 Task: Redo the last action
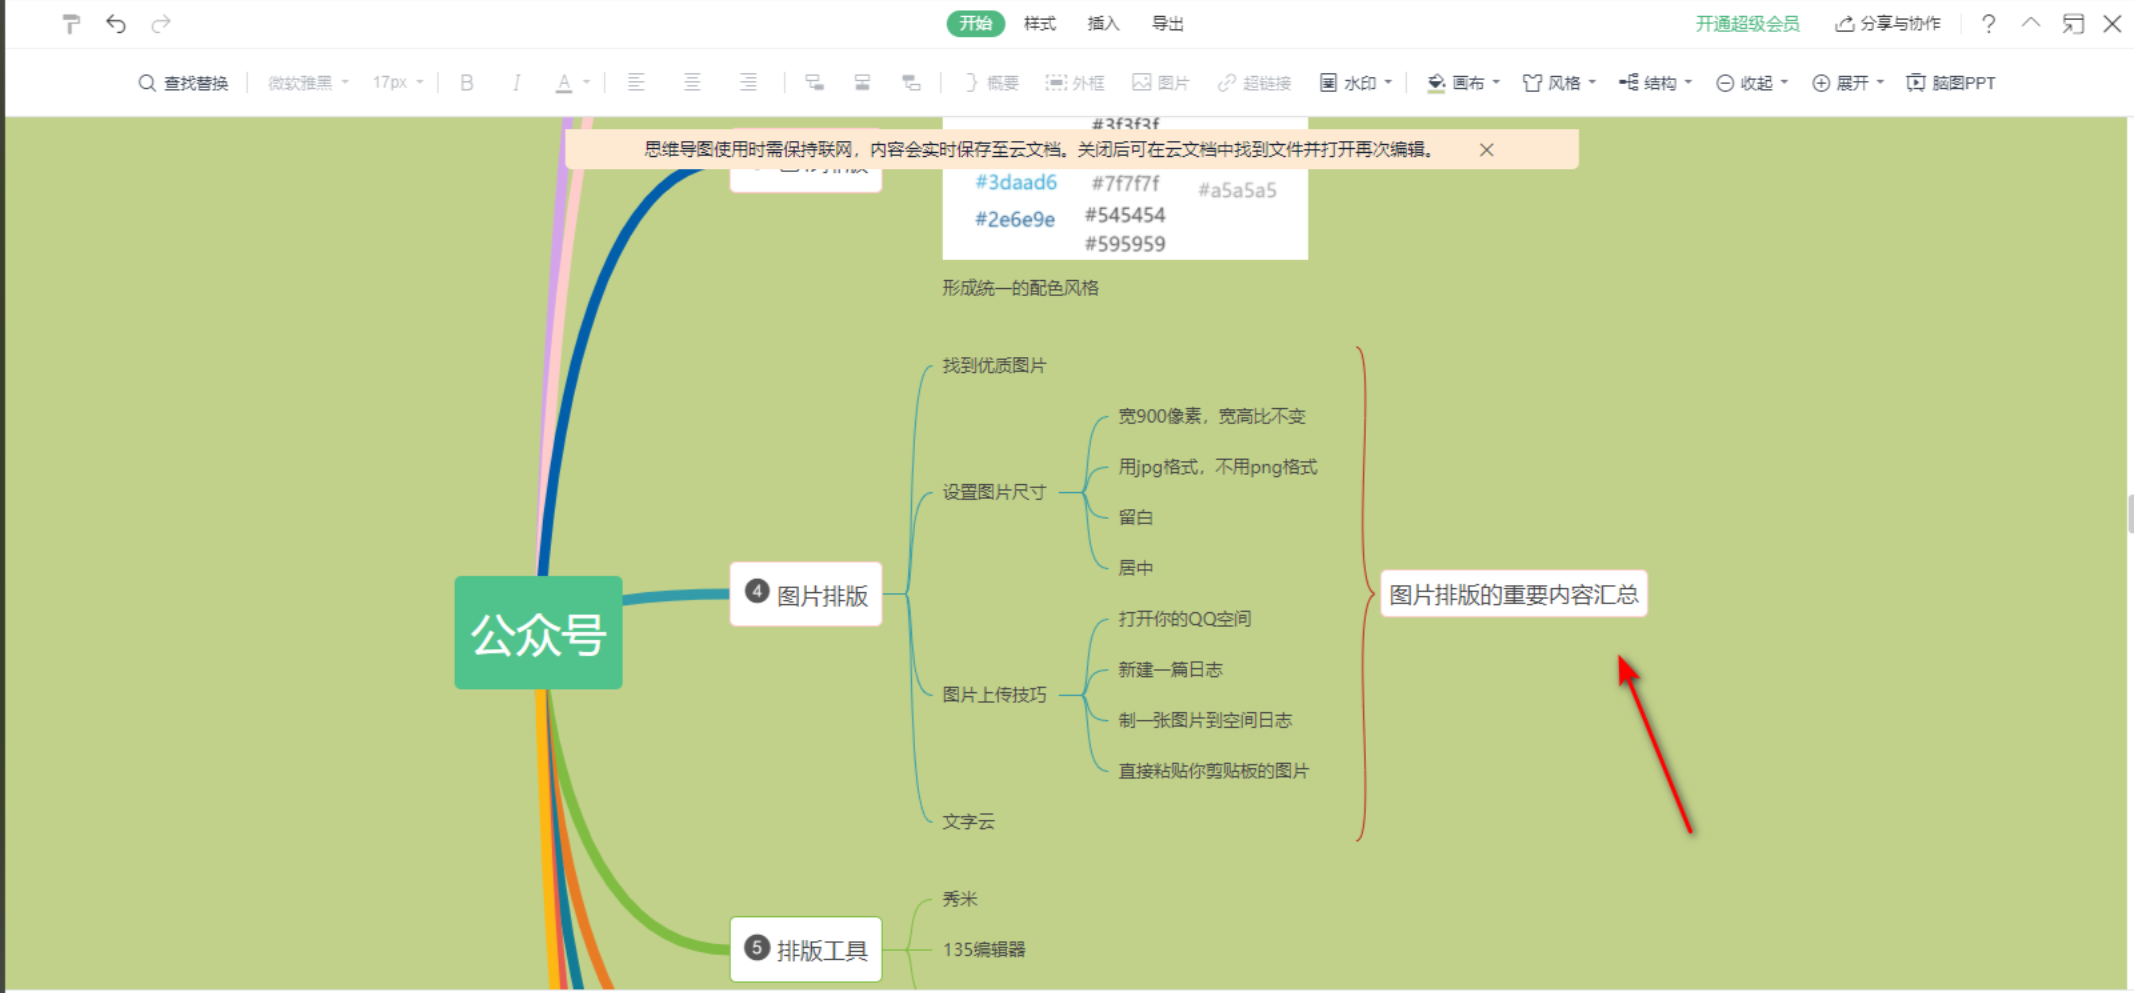(x=160, y=24)
